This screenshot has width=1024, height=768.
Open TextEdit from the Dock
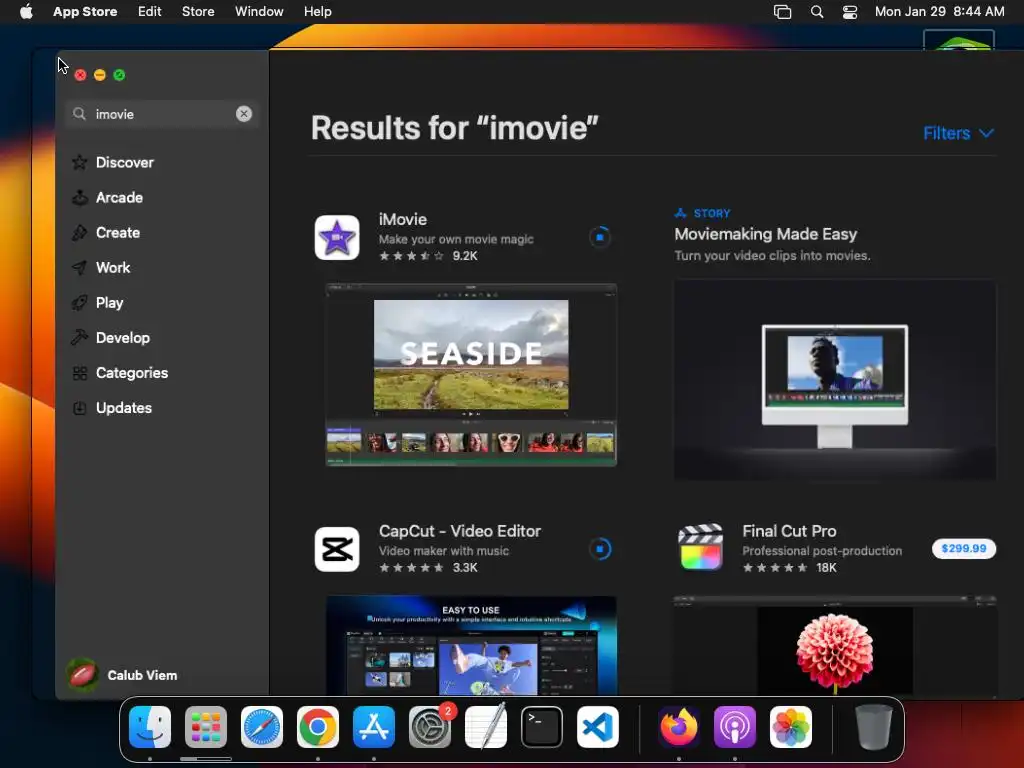pyautogui.click(x=486, y=727)
